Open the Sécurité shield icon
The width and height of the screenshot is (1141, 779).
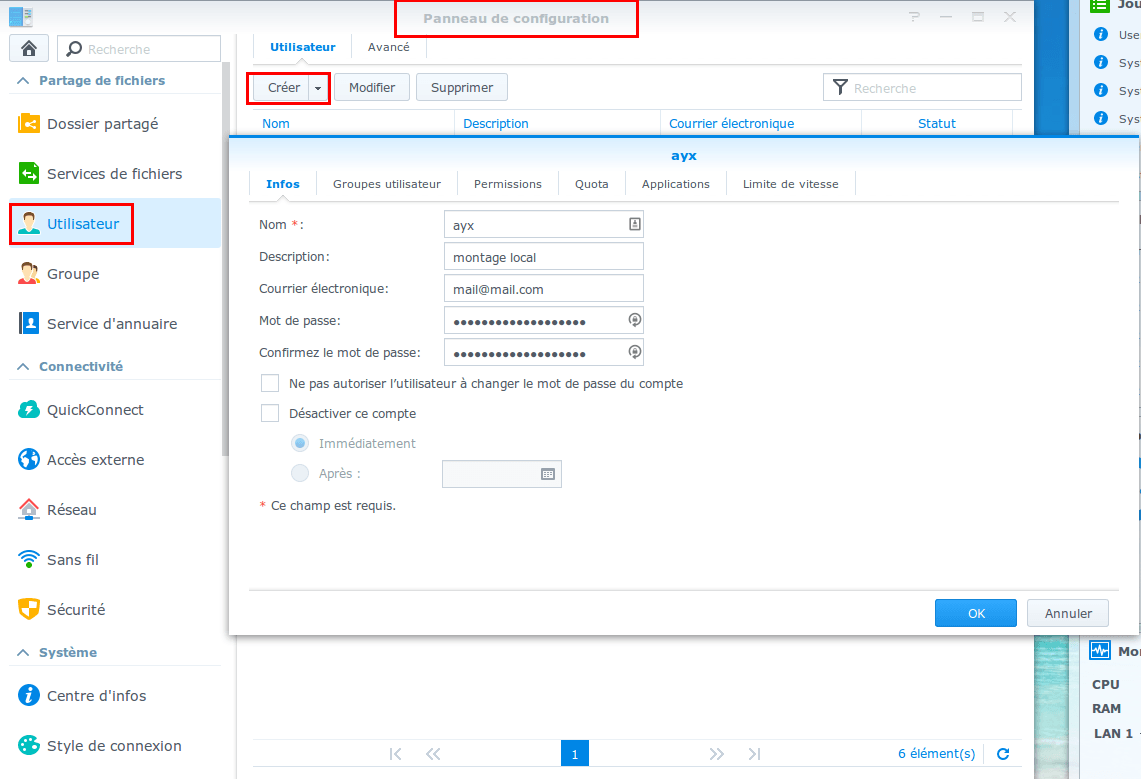pos(28,610)
